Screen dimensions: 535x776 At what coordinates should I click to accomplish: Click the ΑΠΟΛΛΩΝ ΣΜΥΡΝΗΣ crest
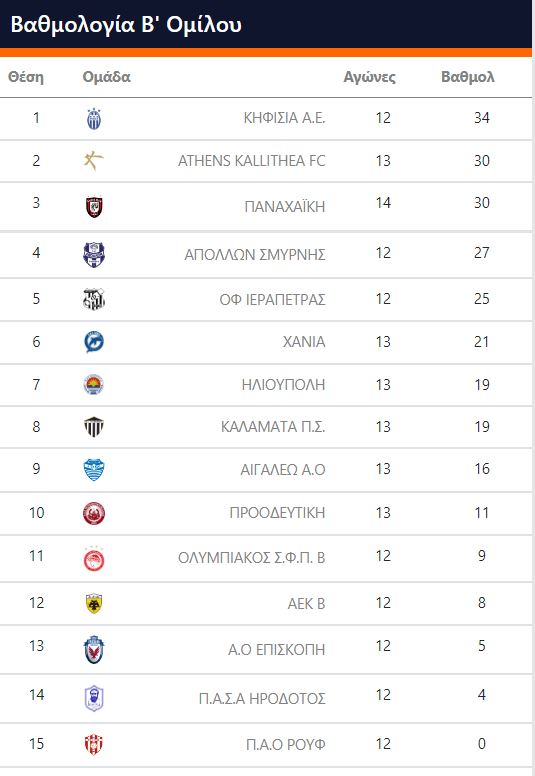coord(94,255)
